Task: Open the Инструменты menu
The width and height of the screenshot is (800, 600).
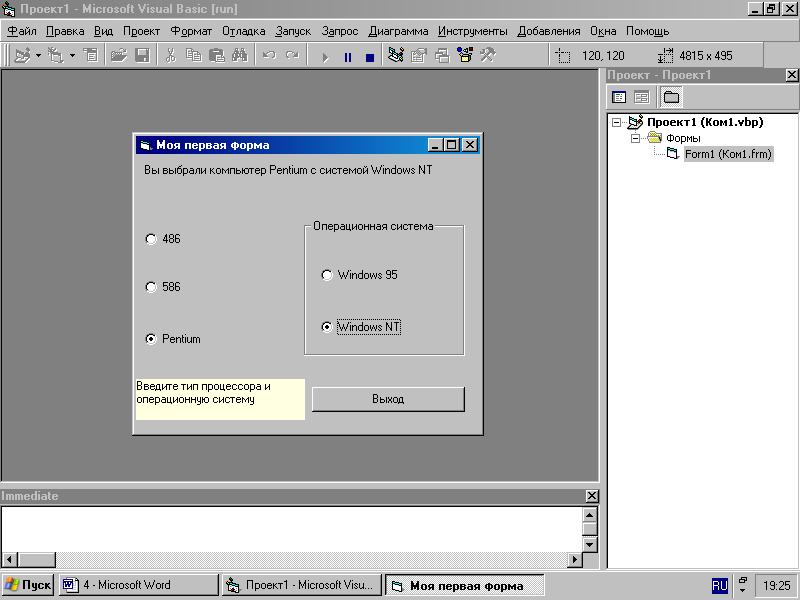Action: [472, 31]
